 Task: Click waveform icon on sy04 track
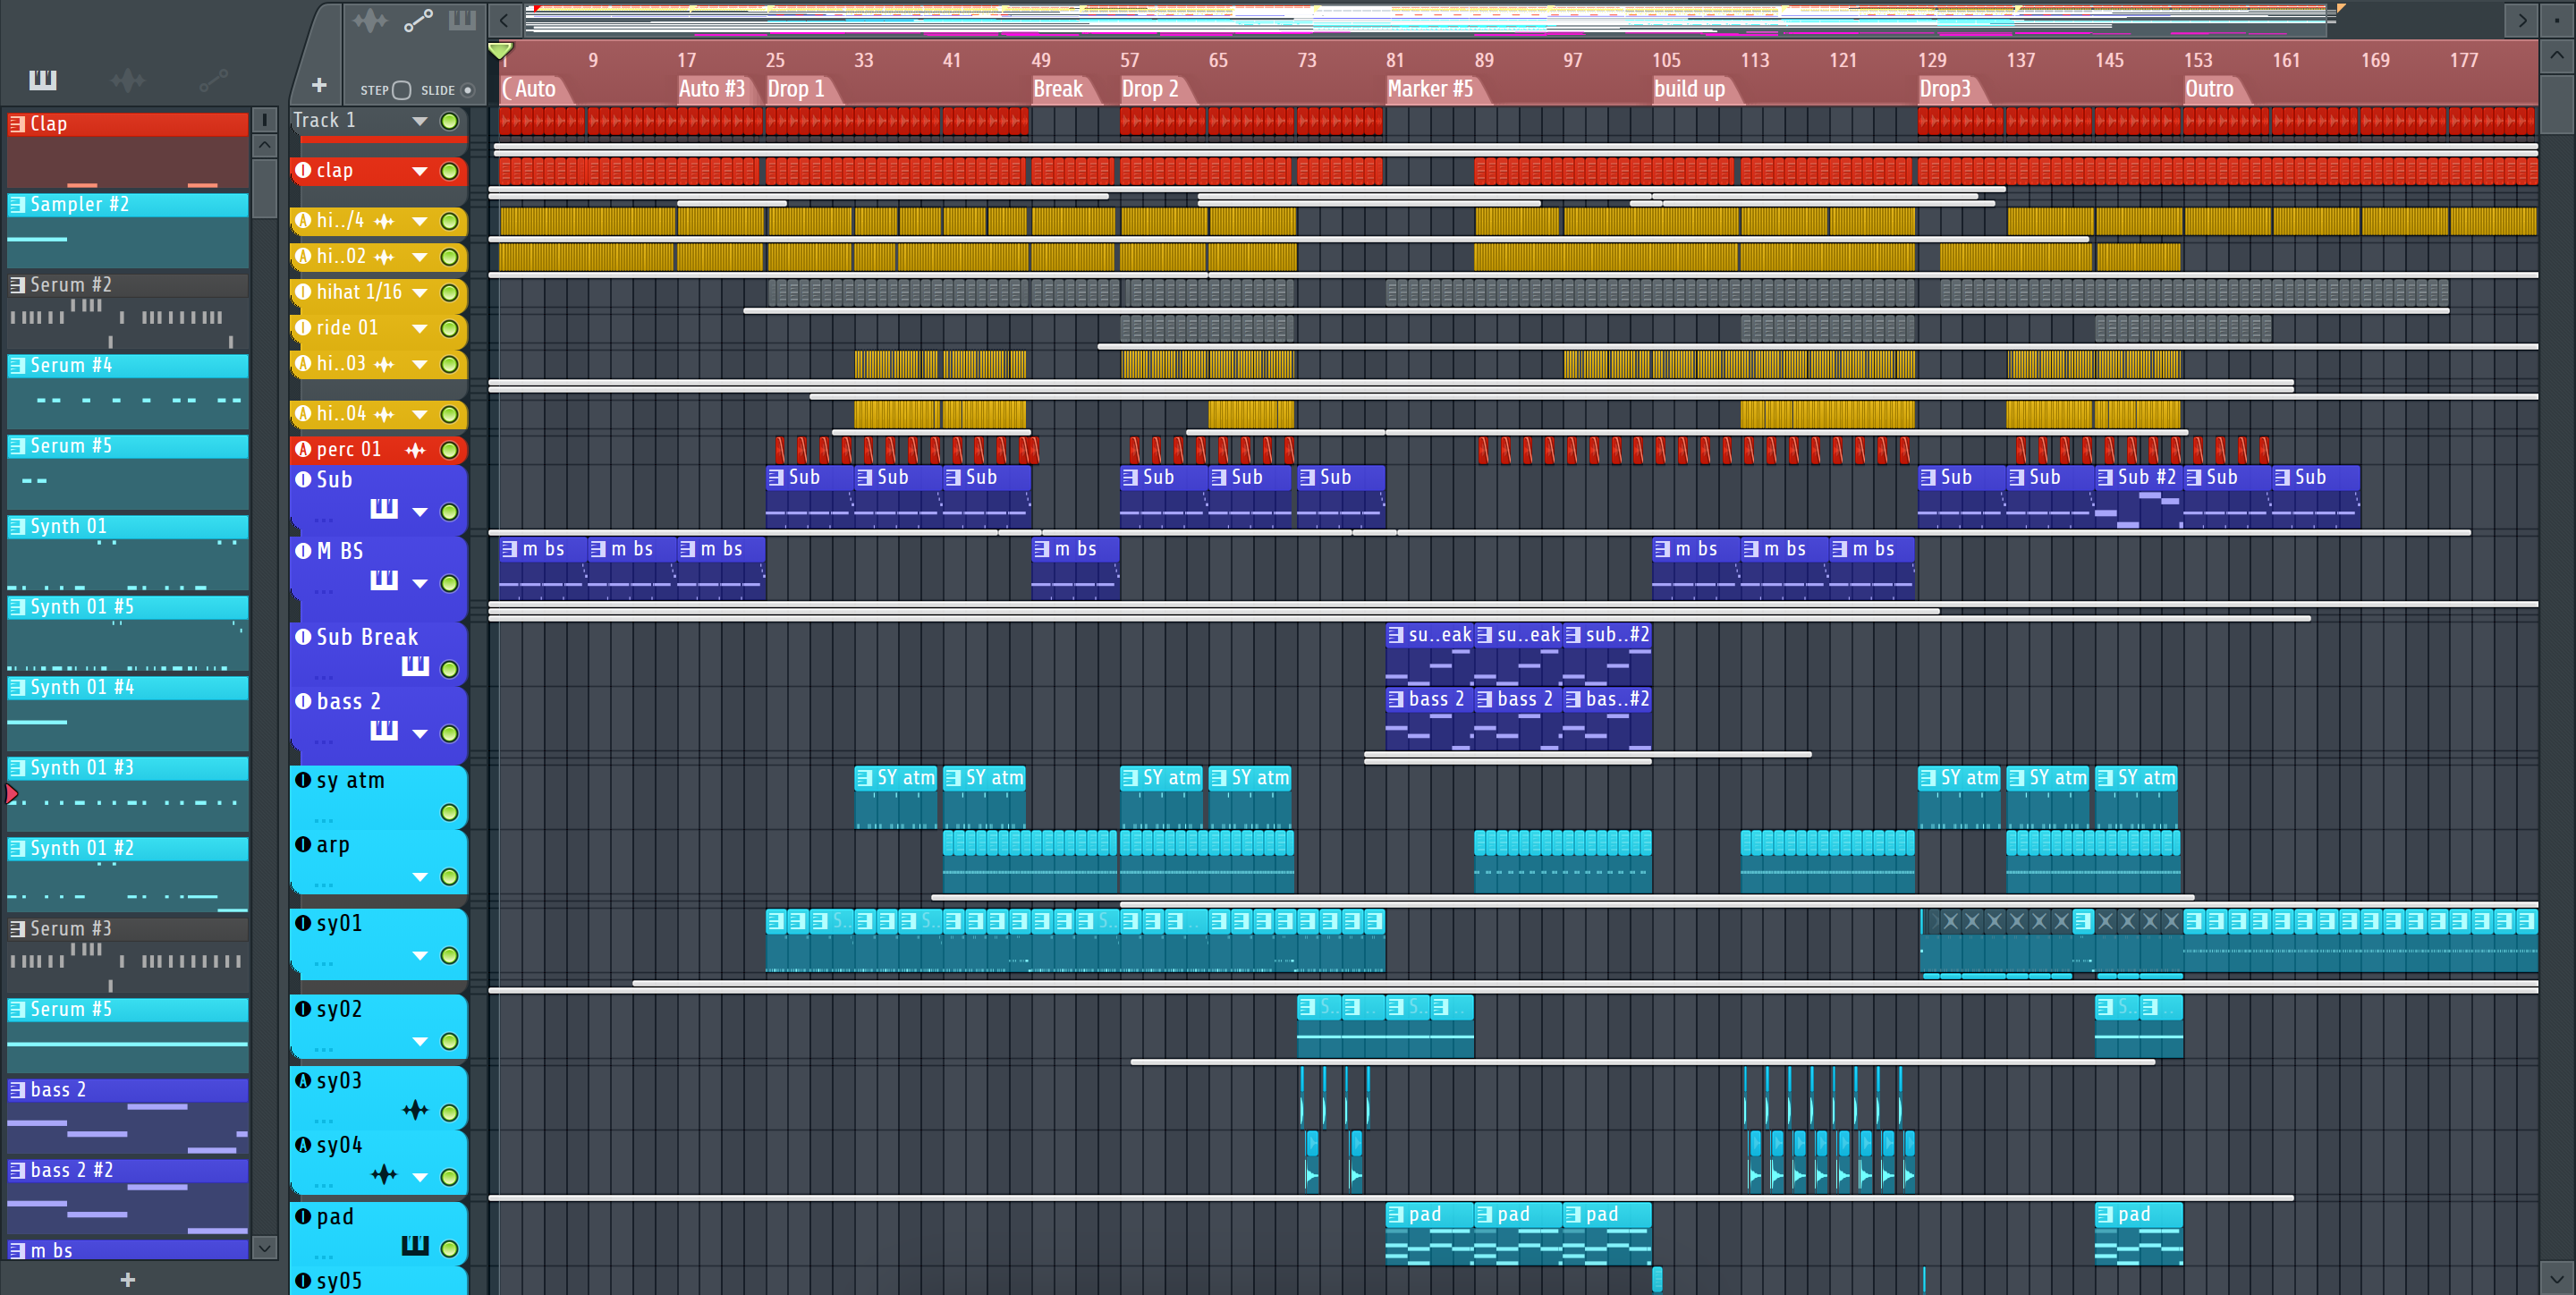click(384, 1175)
